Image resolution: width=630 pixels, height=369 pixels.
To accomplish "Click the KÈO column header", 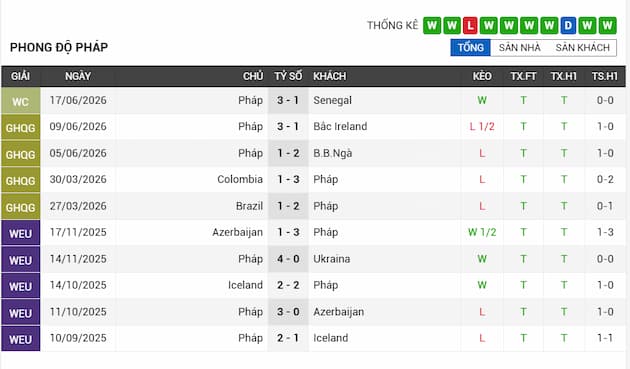I will [482, 76].
